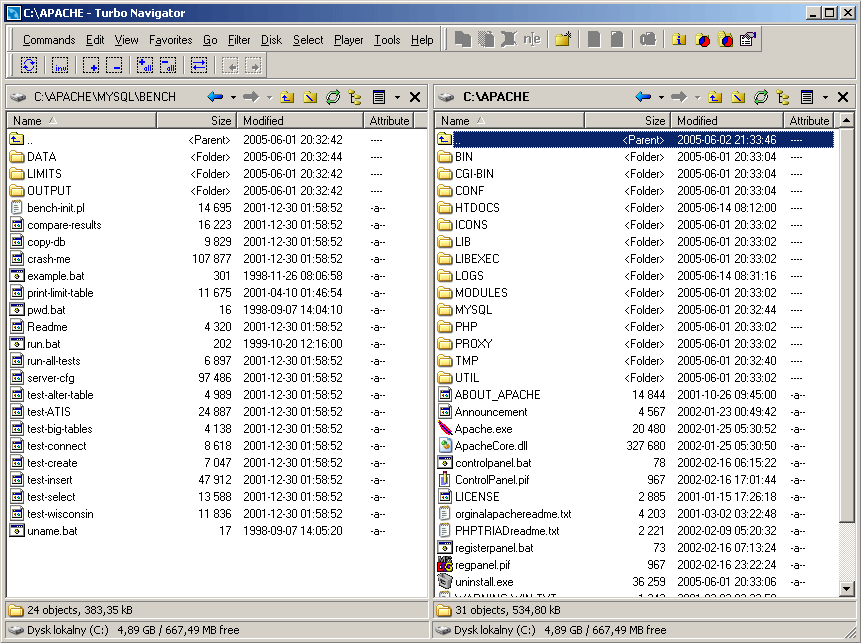The width and height of the screenshot is (861, 643).
Task: Refresh the BENCH panel listing
Action: pos(333,97)
